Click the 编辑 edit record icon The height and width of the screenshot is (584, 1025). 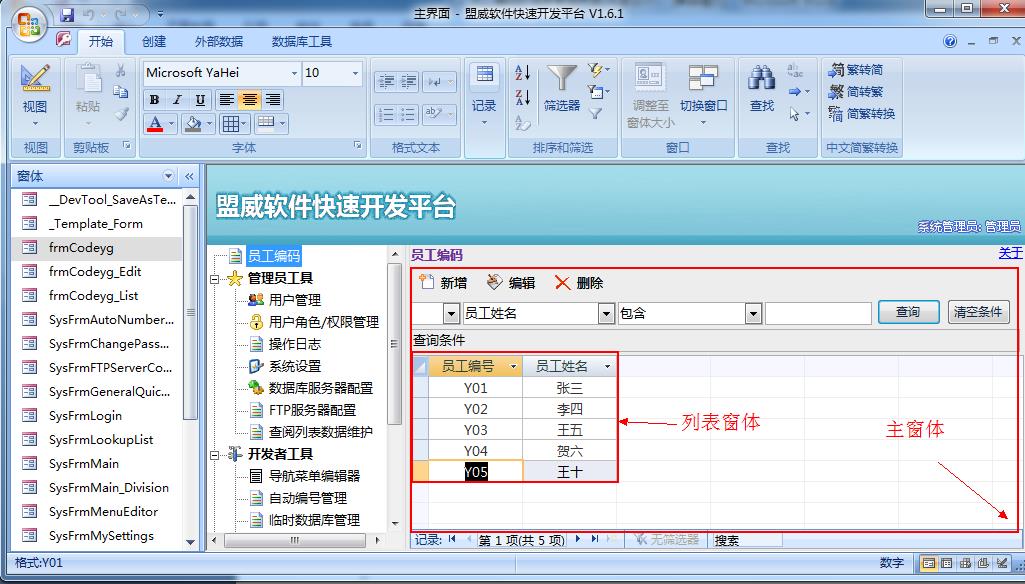coord(495,282)
